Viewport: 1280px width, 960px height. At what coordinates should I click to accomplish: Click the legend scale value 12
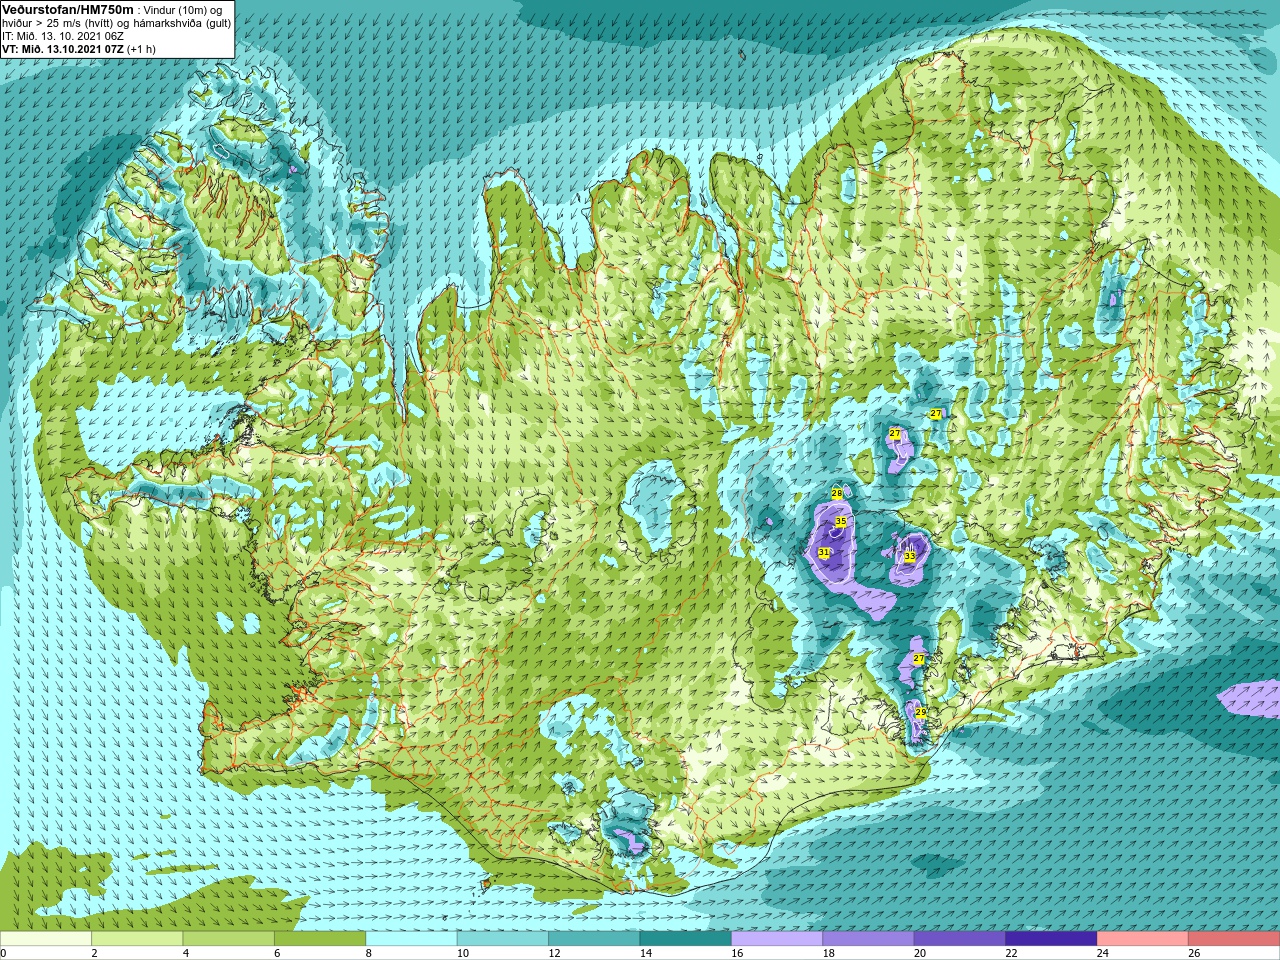tap(554, 954)
